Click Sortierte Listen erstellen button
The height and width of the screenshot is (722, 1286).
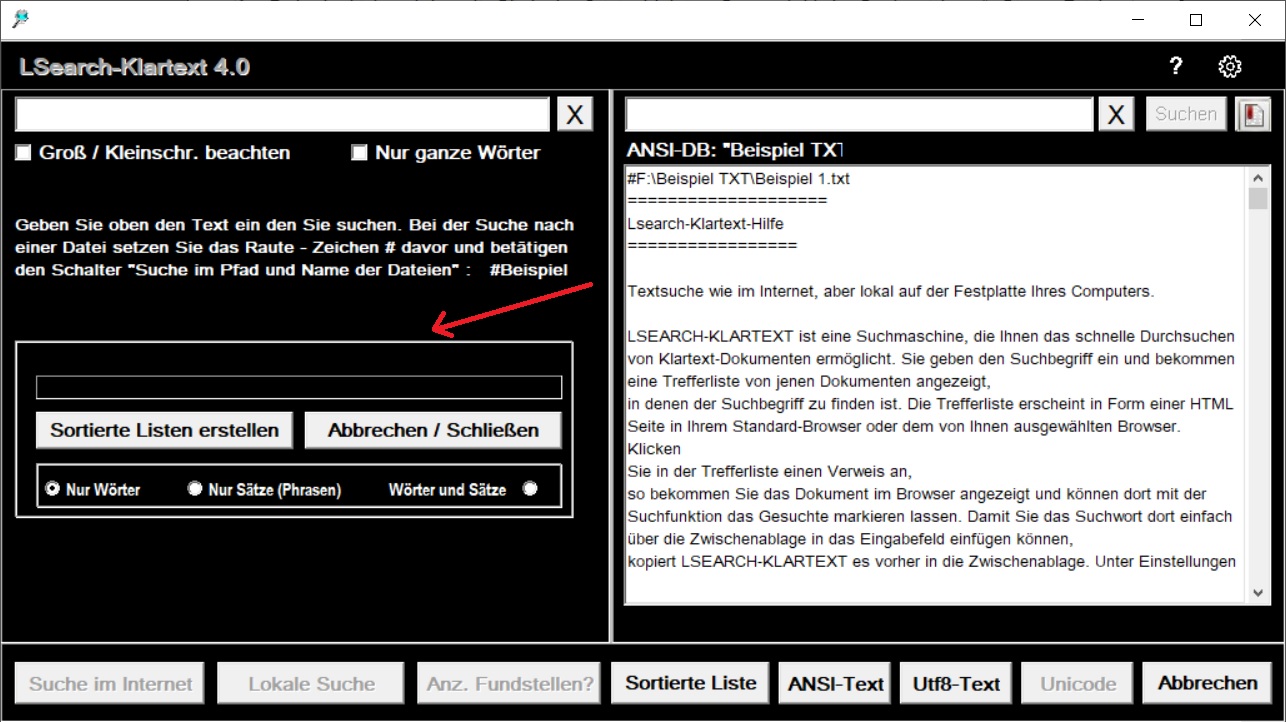pos(165,430)
